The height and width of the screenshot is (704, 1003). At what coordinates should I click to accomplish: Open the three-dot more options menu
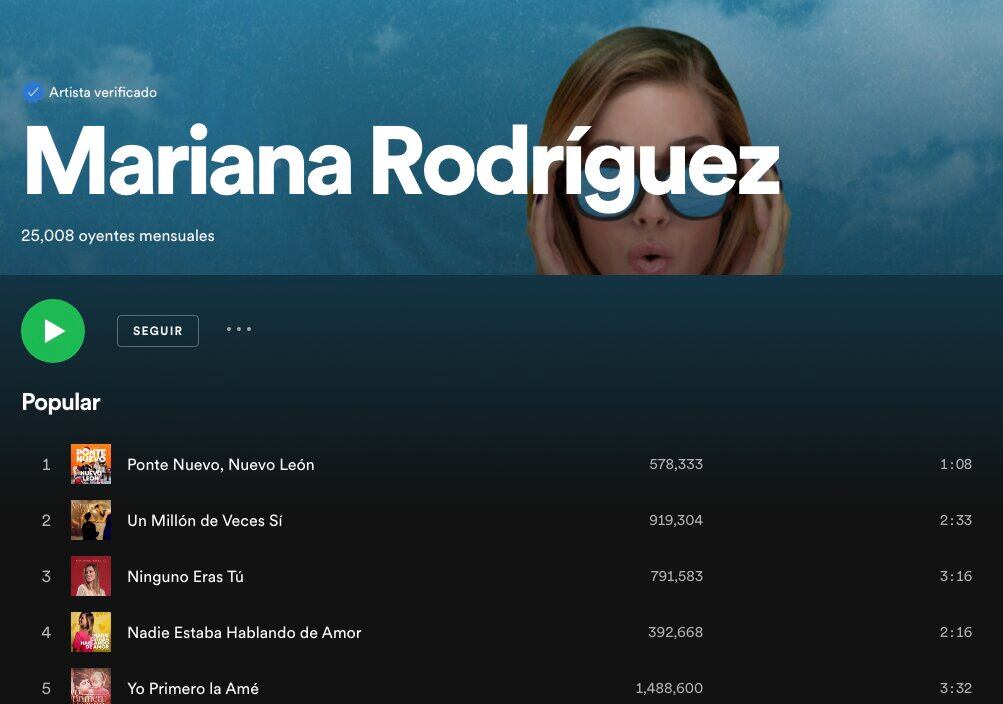pyautogui.click(x=239, y=329)
